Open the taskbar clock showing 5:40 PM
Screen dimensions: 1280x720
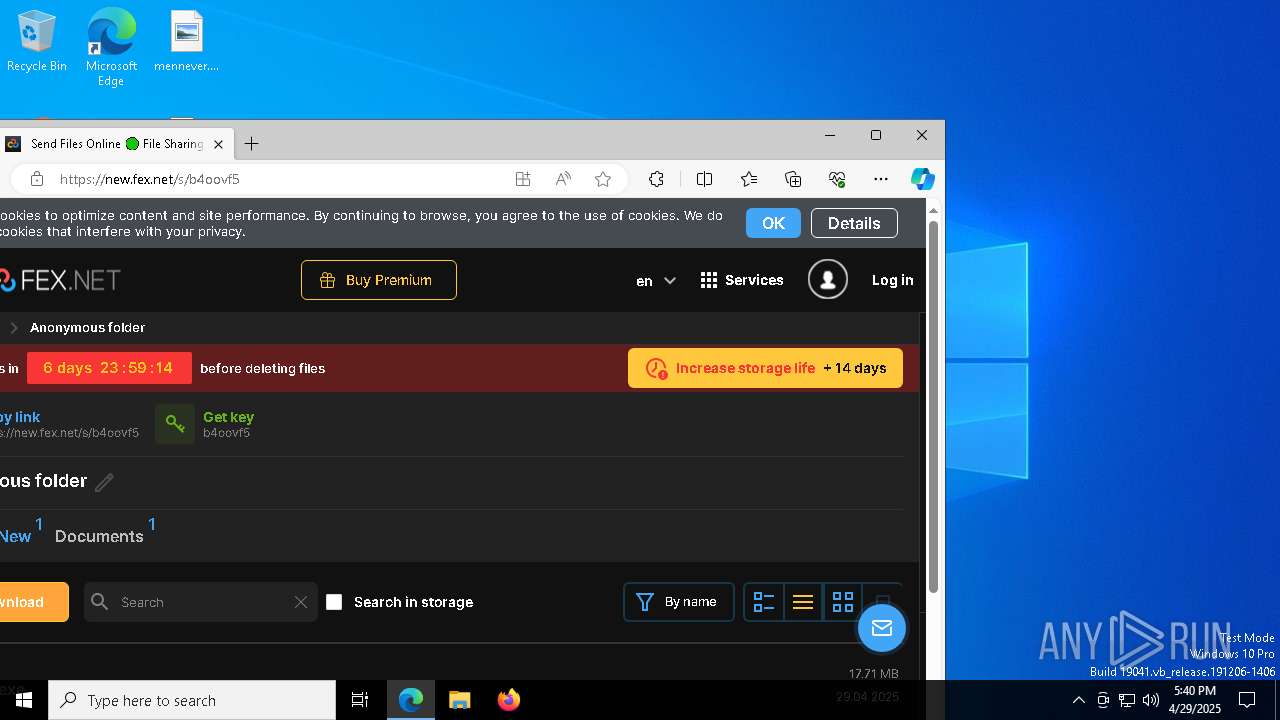point(1195,700)
